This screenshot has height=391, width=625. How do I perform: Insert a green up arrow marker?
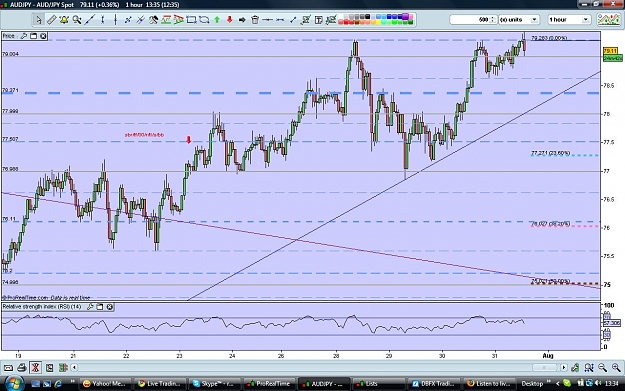217,20
